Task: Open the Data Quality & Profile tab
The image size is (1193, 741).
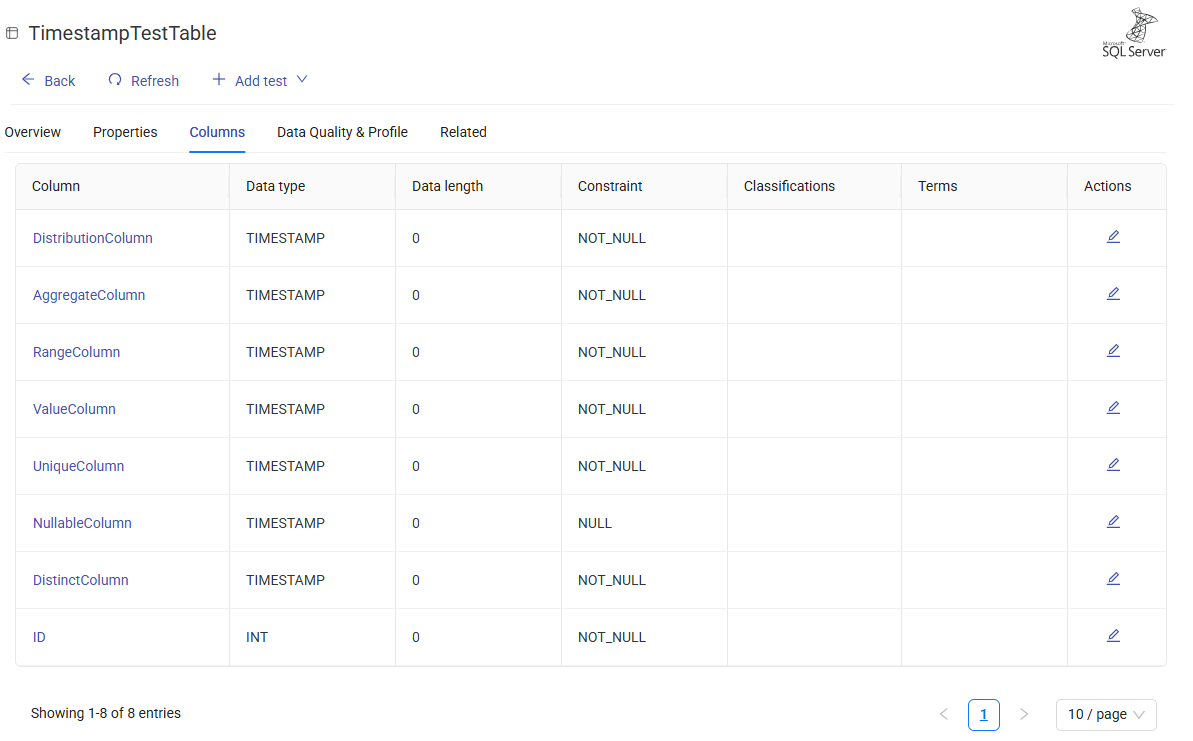Action: (342, 132)
